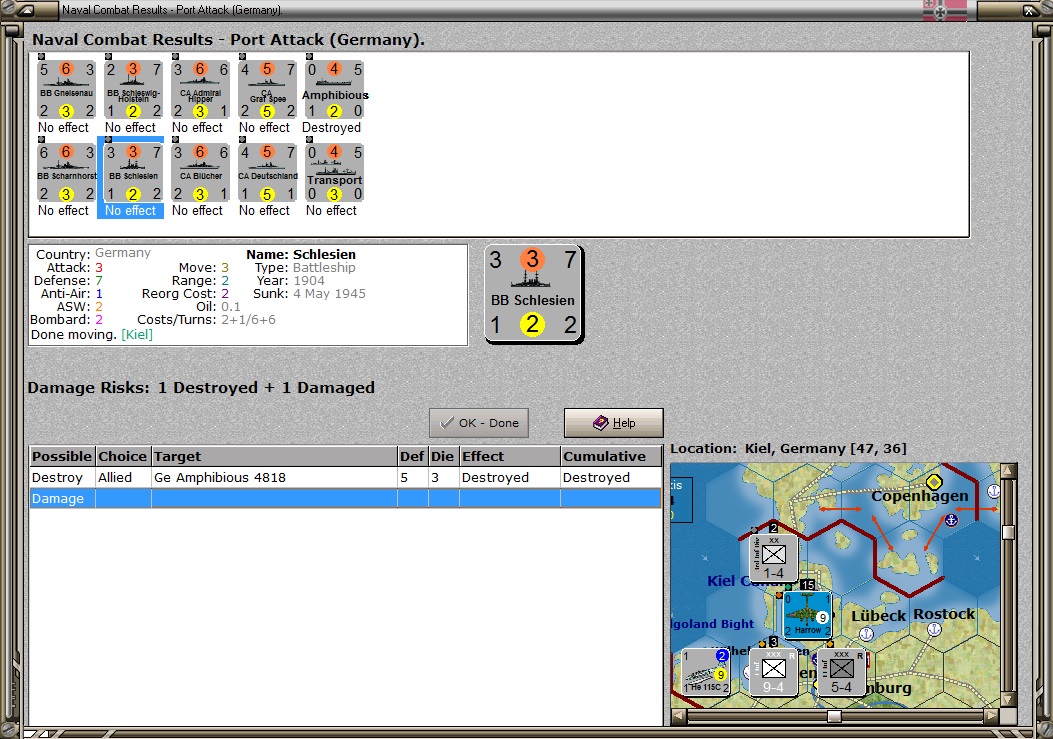Screen dimensions: 1053x739
Task: Click the [Kiel] location link text
Action: click(x=137, y=335)
